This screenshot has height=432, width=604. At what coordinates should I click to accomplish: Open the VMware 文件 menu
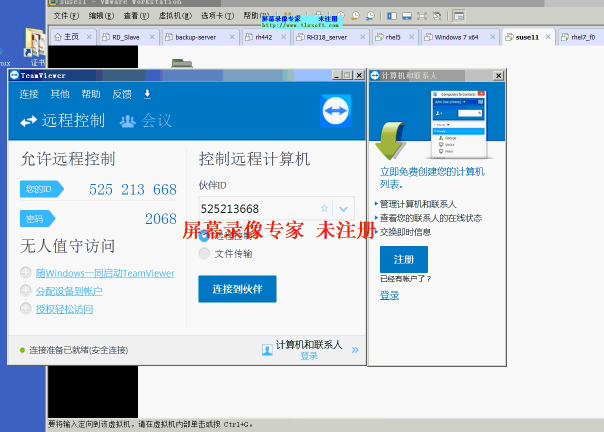click(66, 16)
